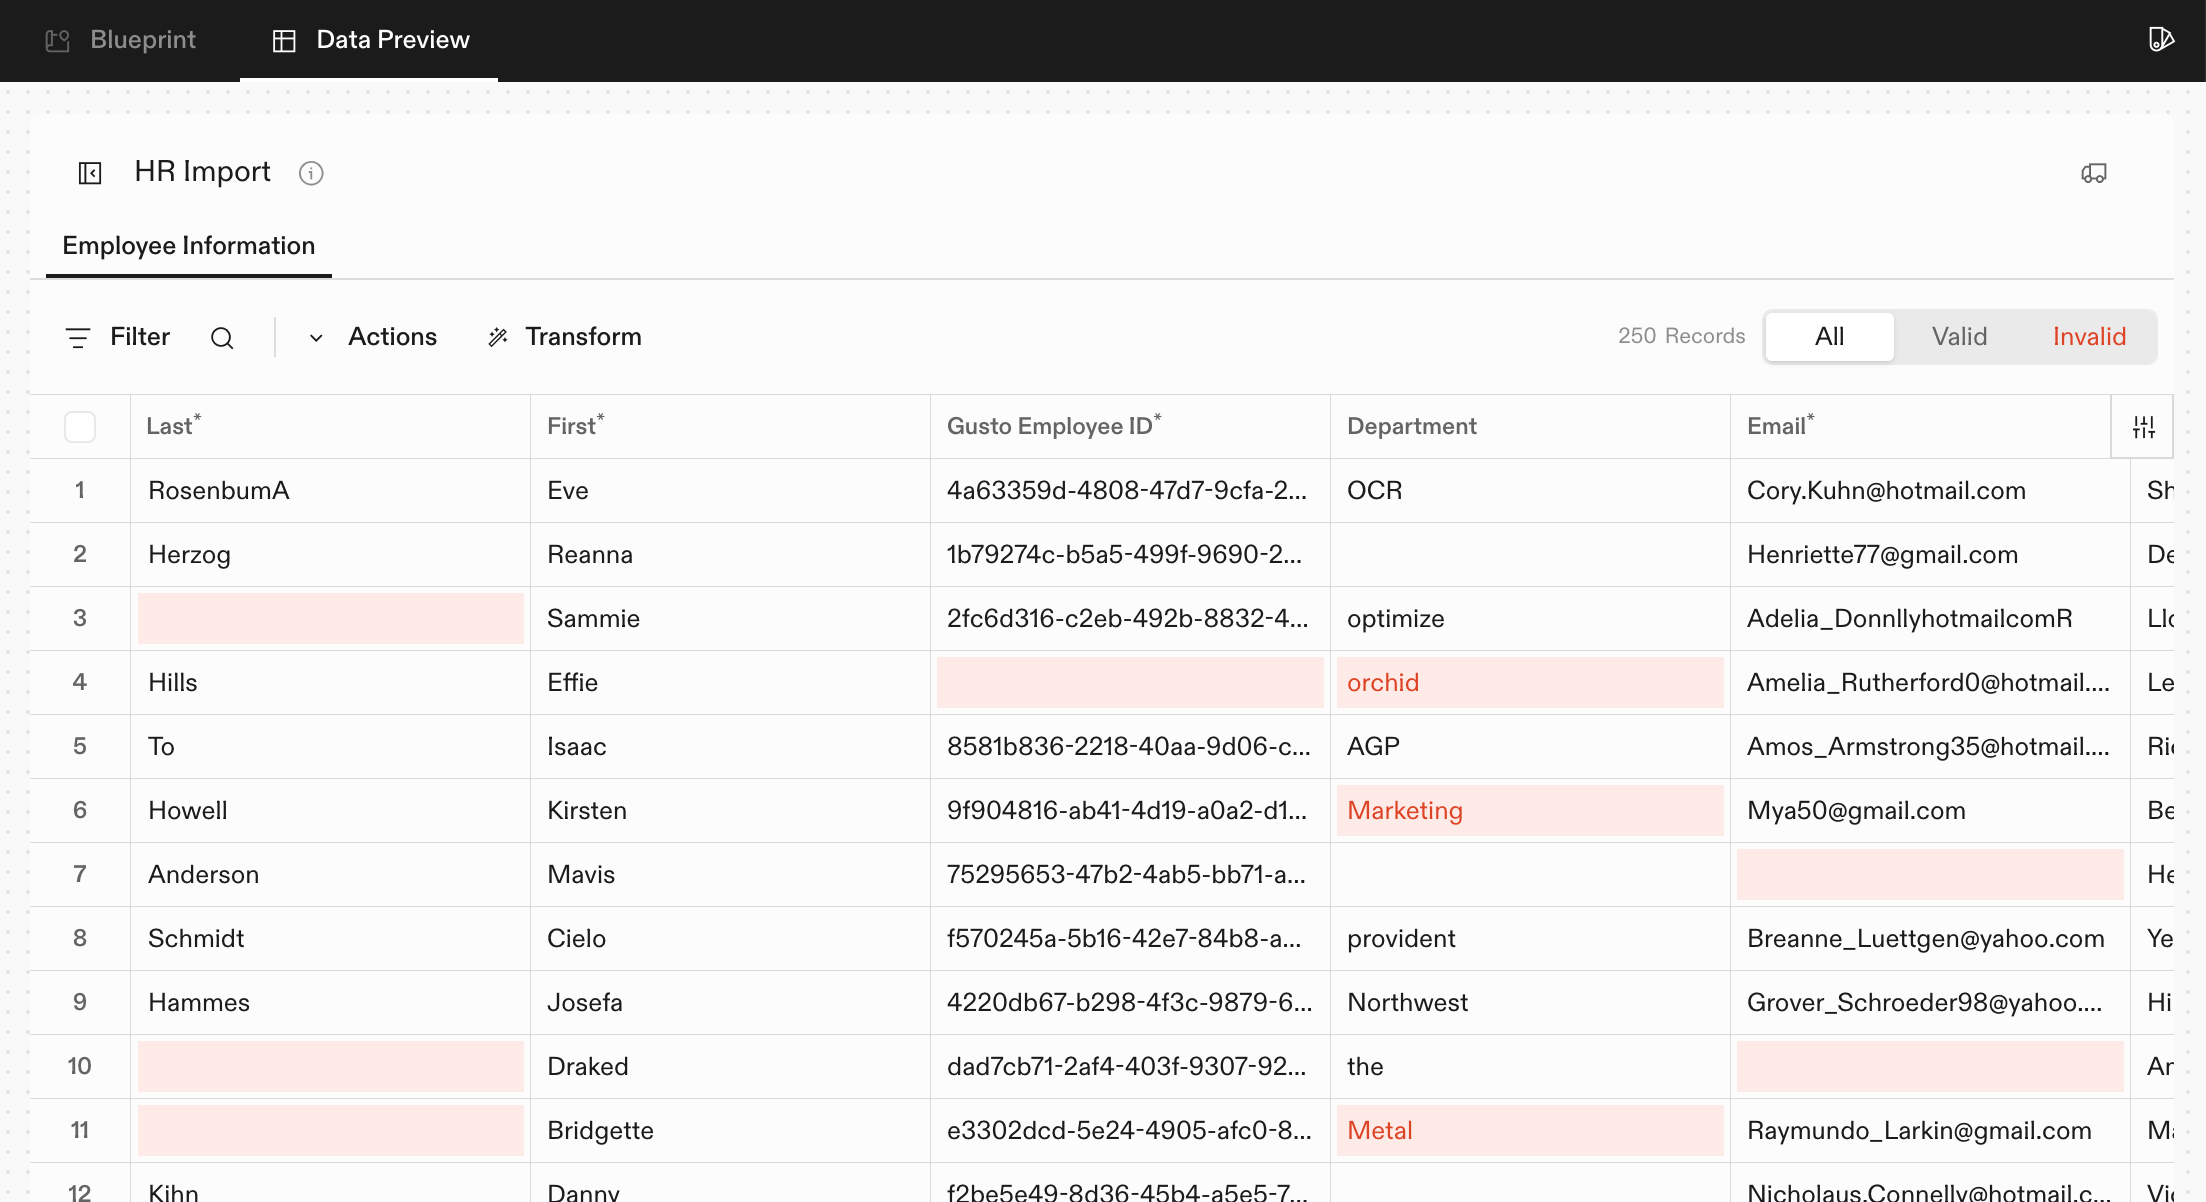Image resolution: width=2206 pixels, height=1202 pixels.
Task: Open the column settings sliders icon
Action: [2143, 427]
